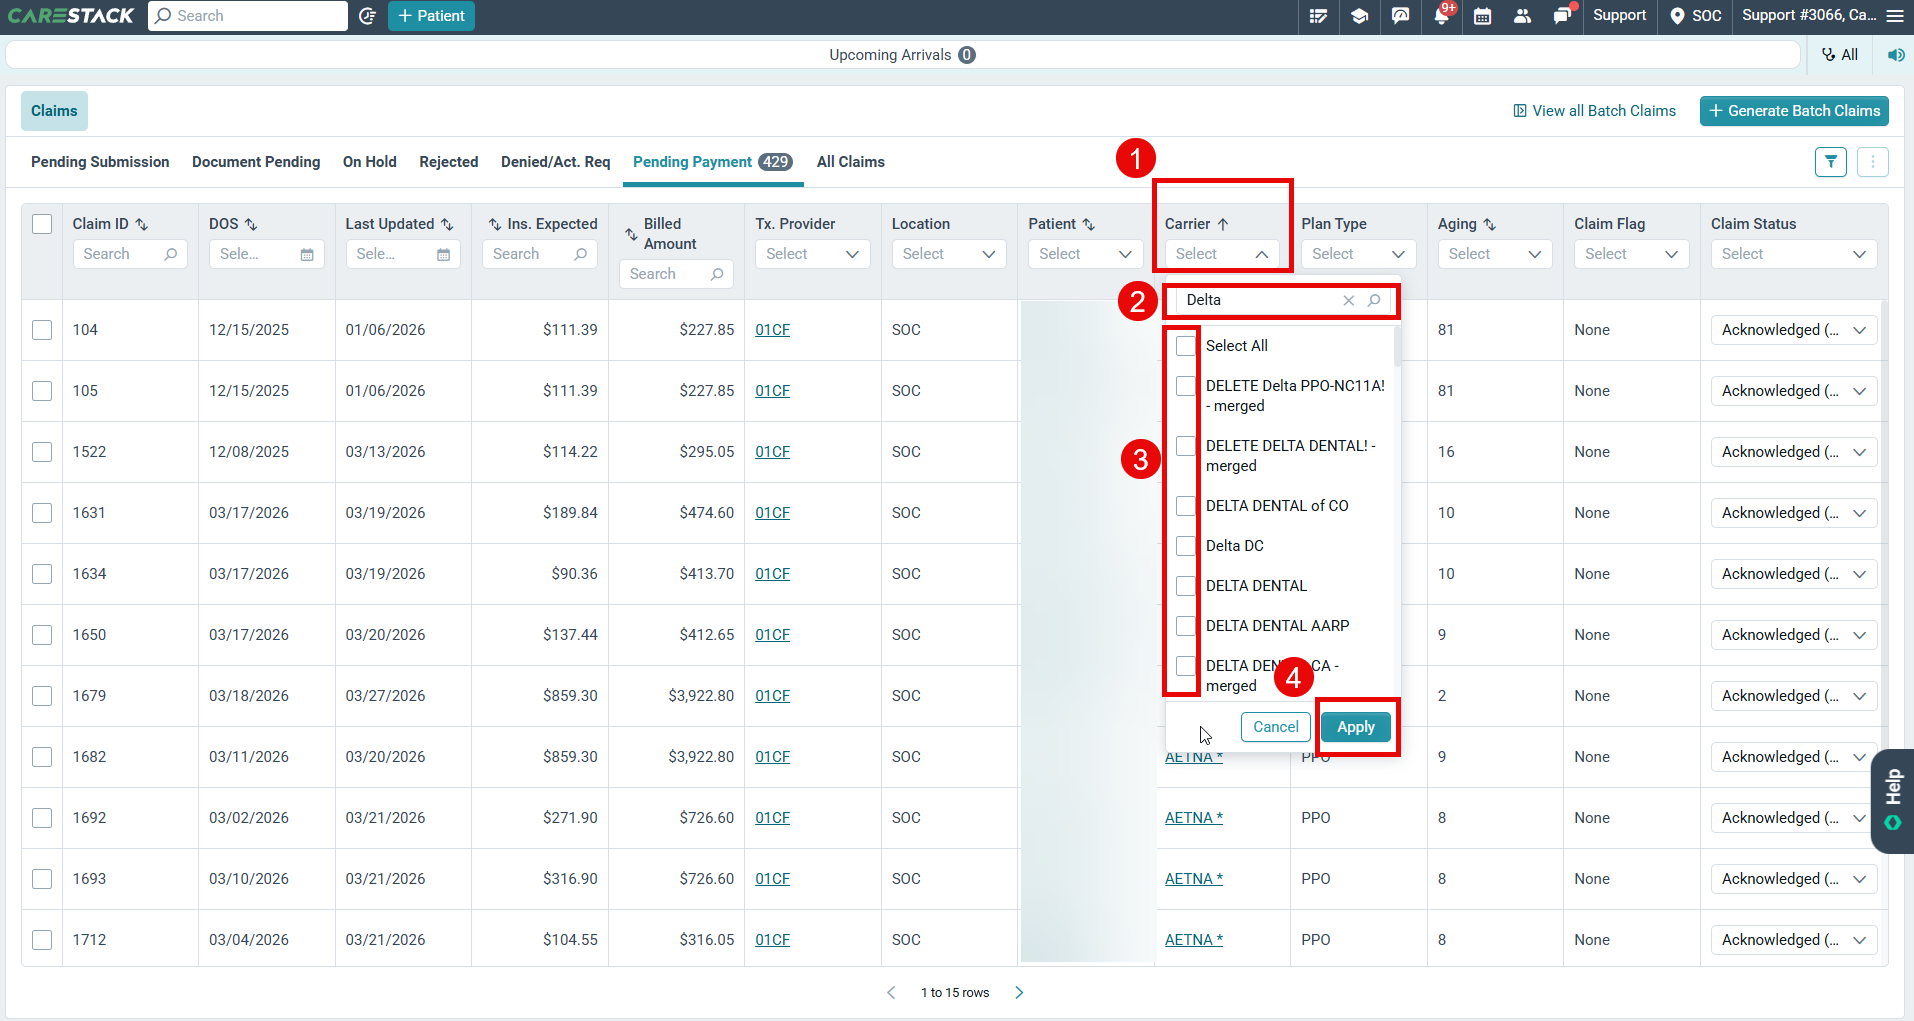
Task: Open the DOS date picker calendar icon
Action: coord(307,255)
